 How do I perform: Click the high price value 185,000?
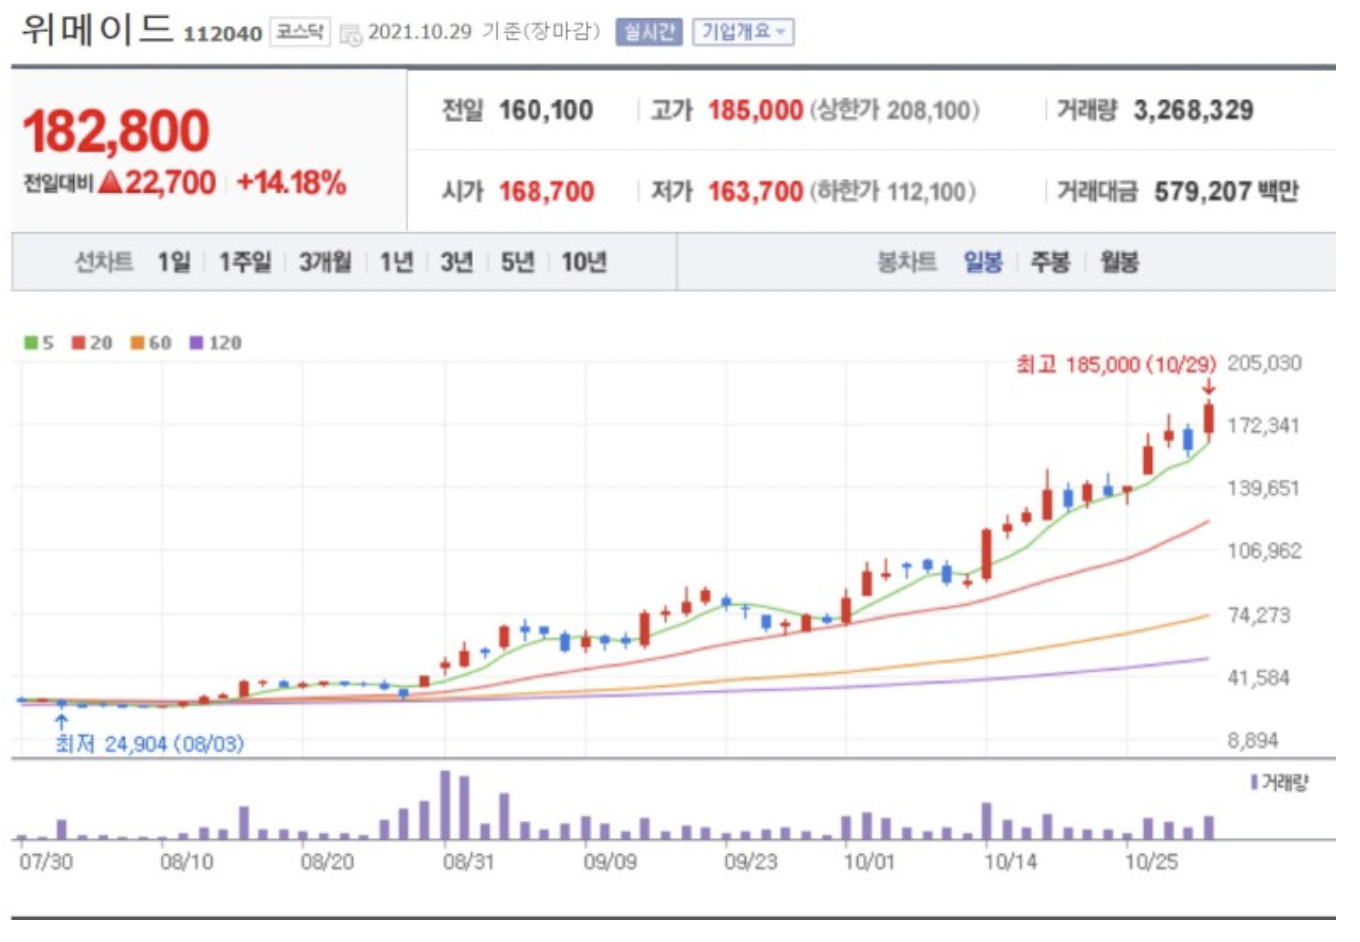click(755, 110)
